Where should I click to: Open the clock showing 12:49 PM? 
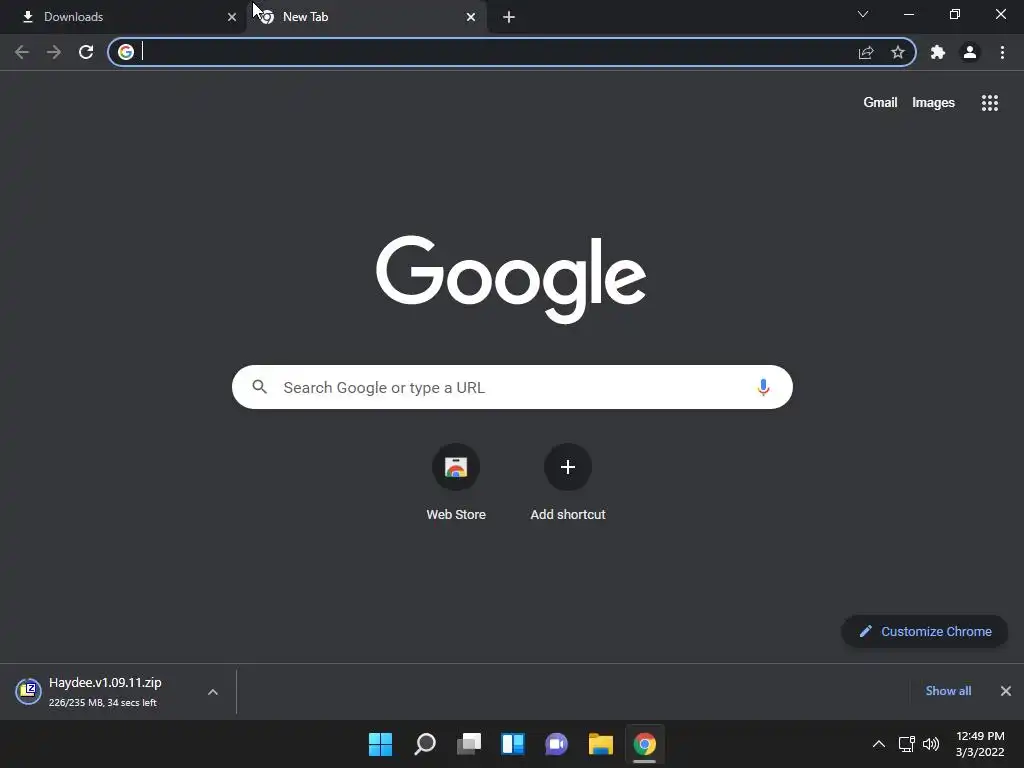click(x=980, y=744)
